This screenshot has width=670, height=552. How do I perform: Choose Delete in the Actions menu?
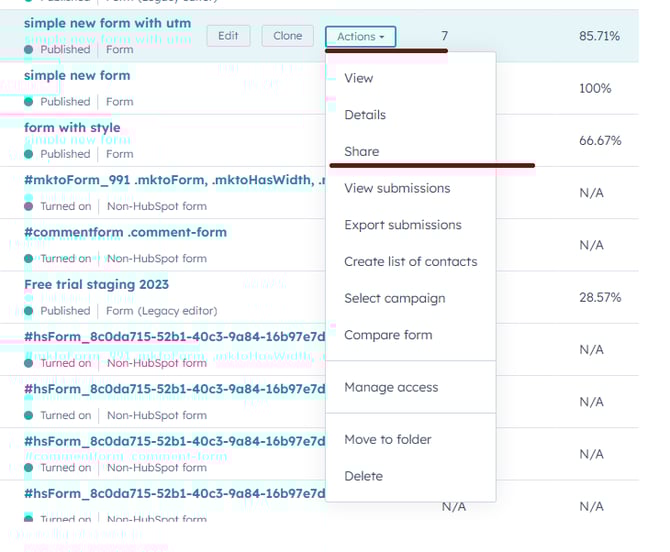point(363,476)
